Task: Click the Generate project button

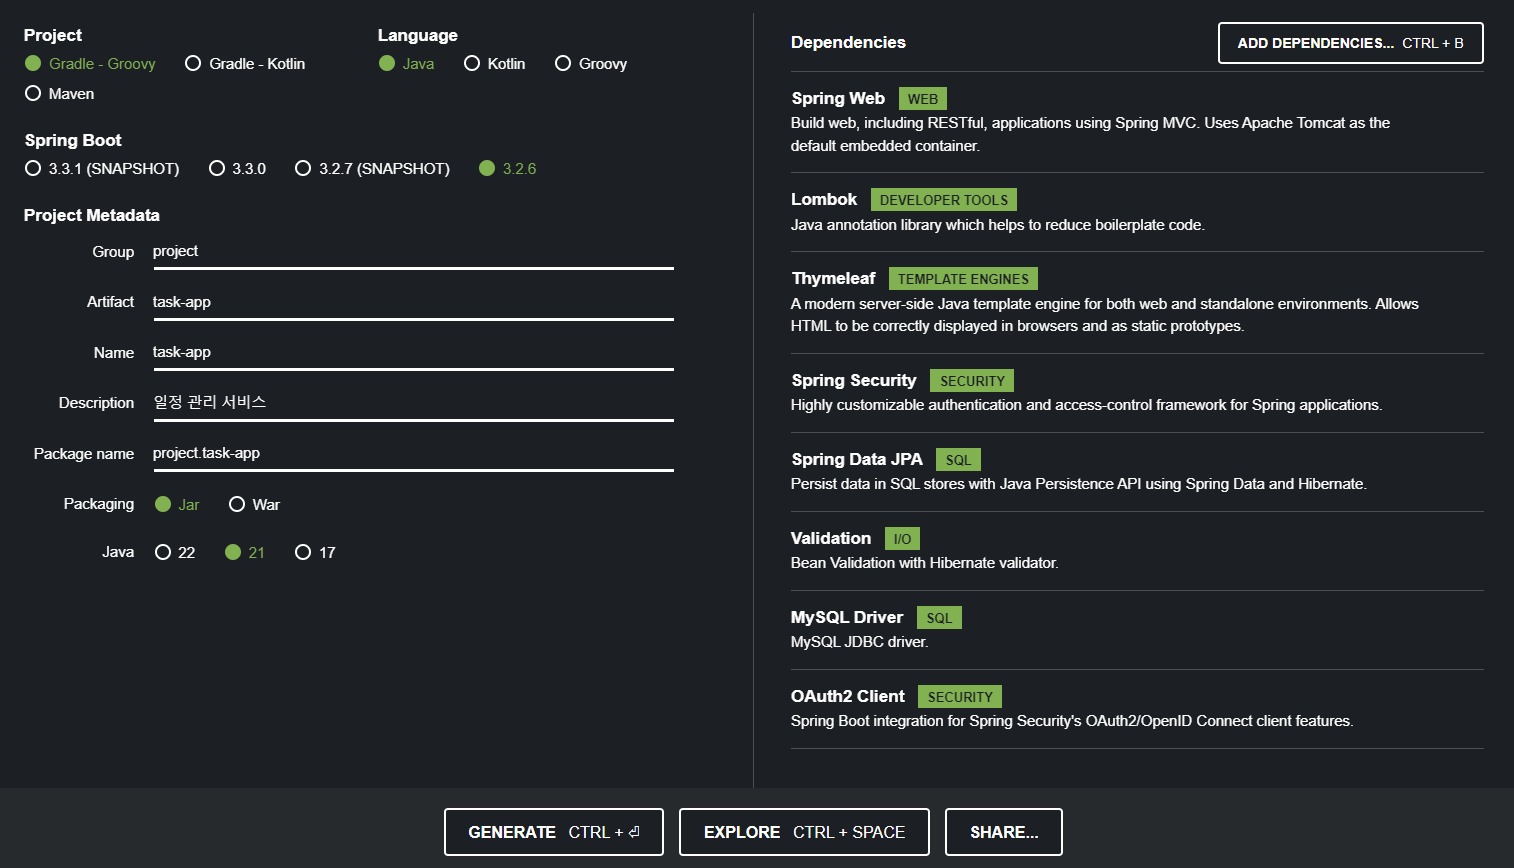Action: pos(554,832)
